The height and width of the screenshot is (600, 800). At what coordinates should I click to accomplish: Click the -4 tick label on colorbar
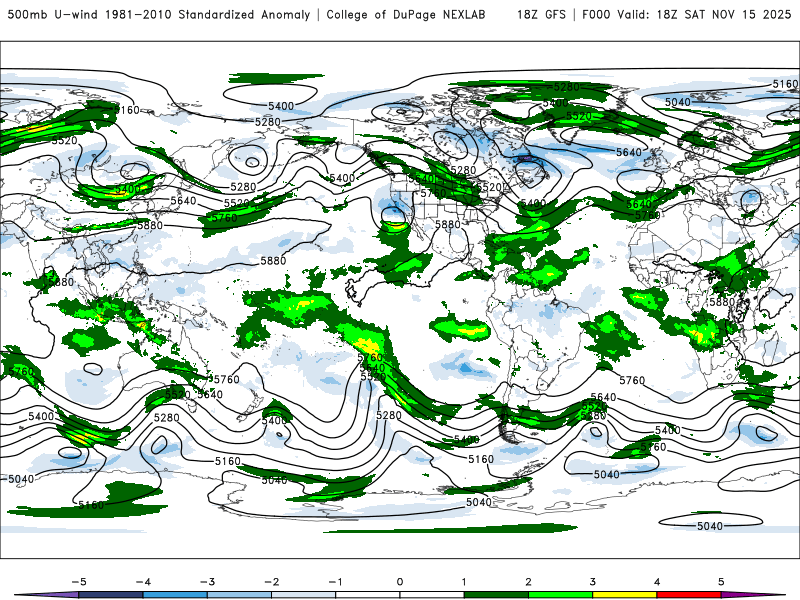[143, 582]
